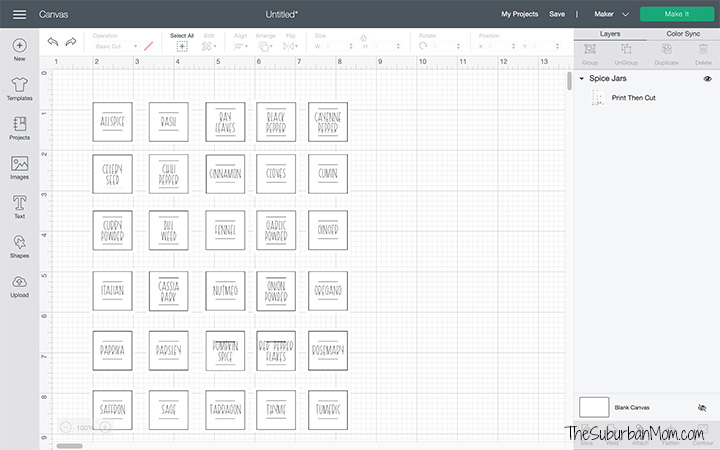Click the Contour tool in bottom panel
This screenshot has width=720, height=450.
(703, 435)
